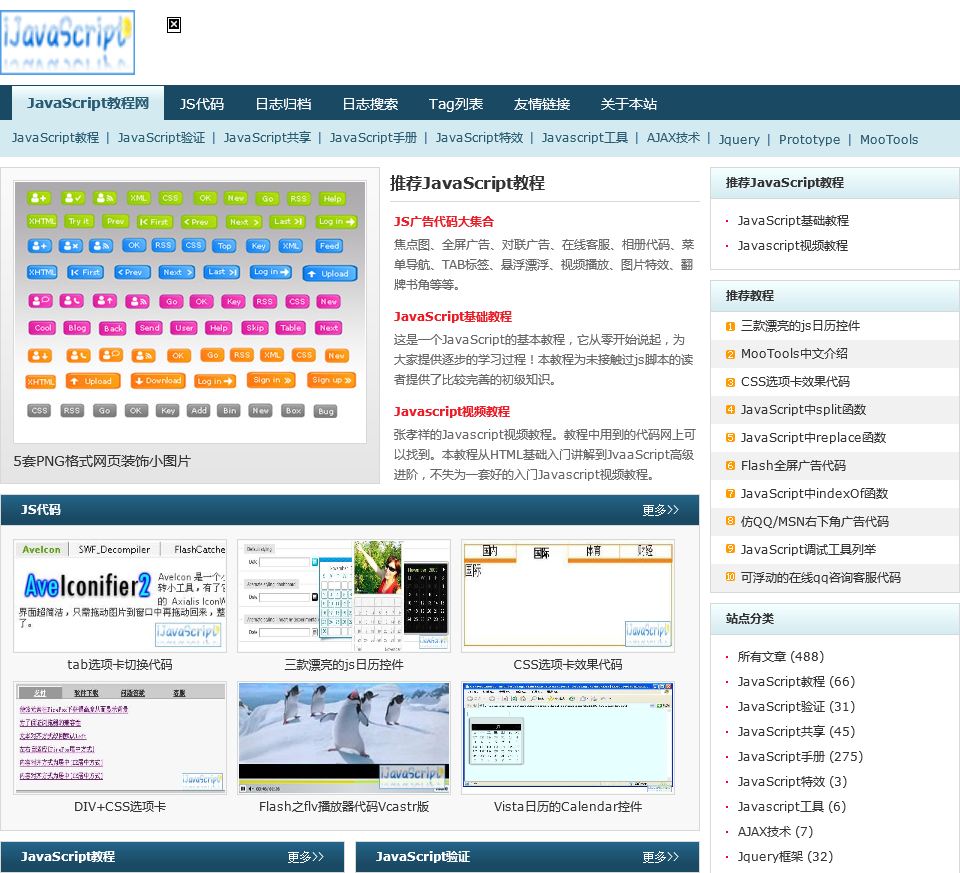960x873 pixels.
Task: Click Flash之flv播放器代码Vcastr版 caption
Action: coord(343,806)
